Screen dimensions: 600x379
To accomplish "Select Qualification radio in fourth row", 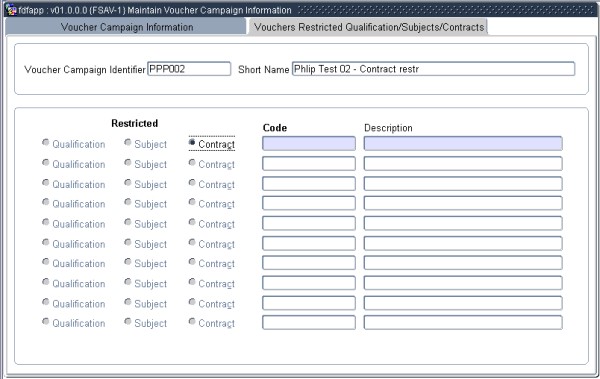I will 46,202.
